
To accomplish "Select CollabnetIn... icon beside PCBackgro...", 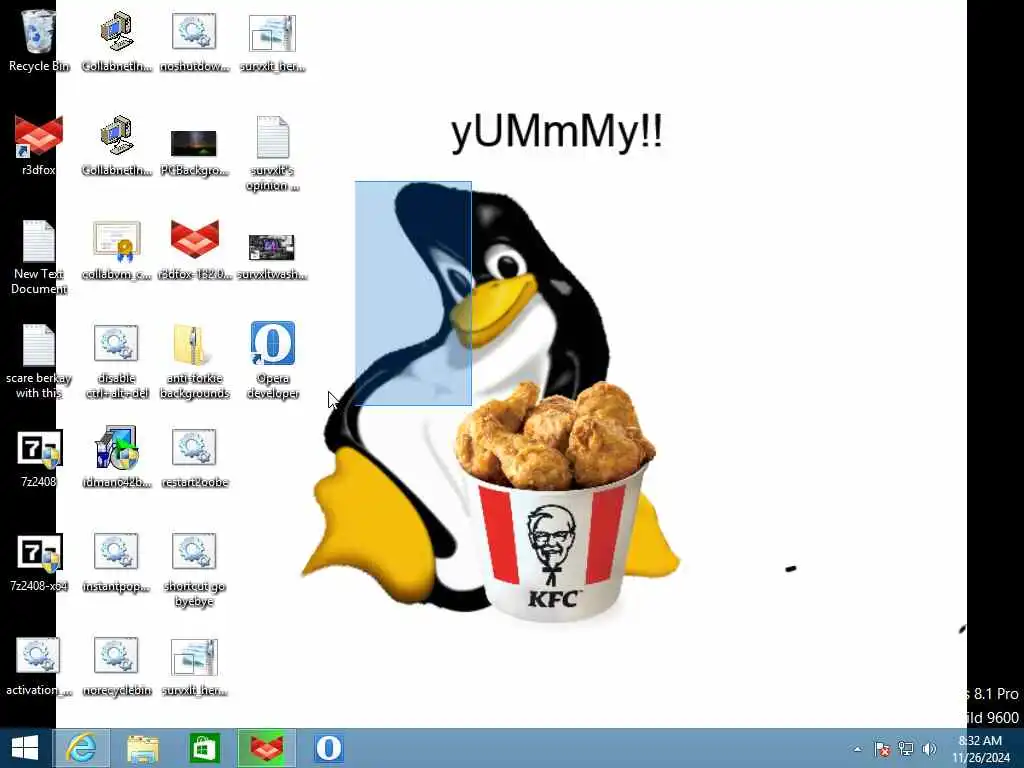I will (116, 145).
